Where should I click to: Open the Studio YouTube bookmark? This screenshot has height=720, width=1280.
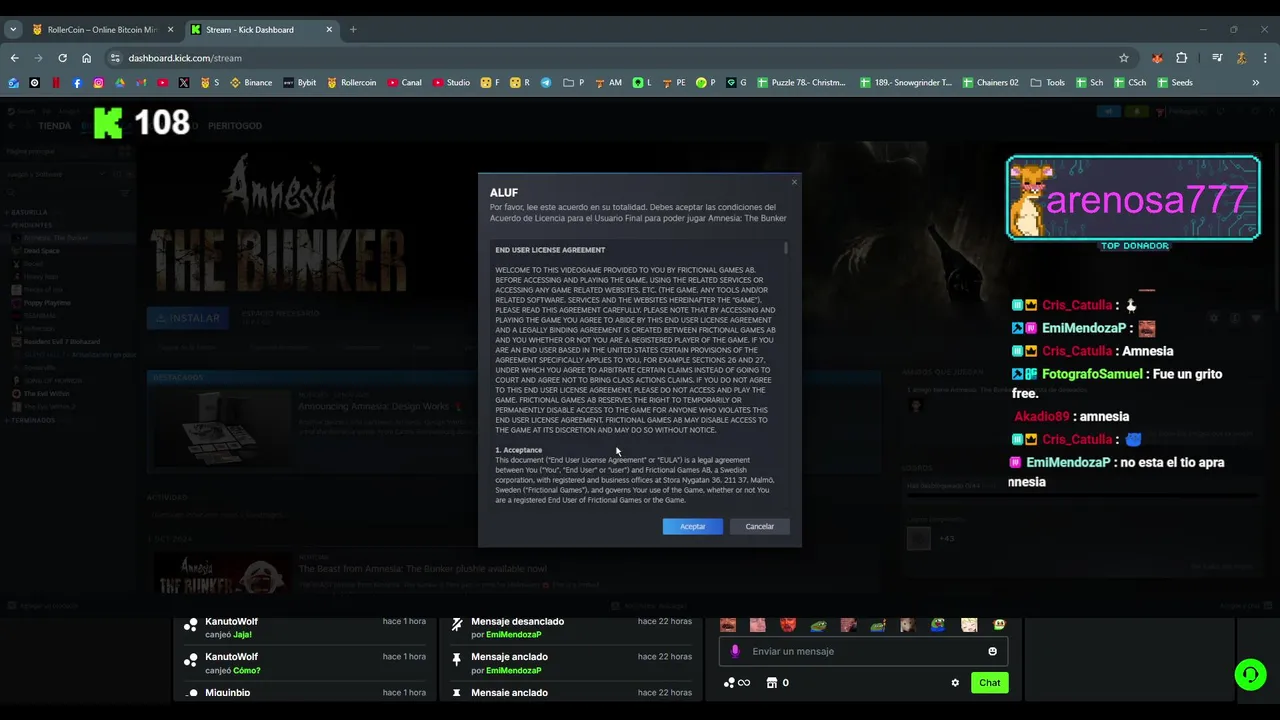451,83
